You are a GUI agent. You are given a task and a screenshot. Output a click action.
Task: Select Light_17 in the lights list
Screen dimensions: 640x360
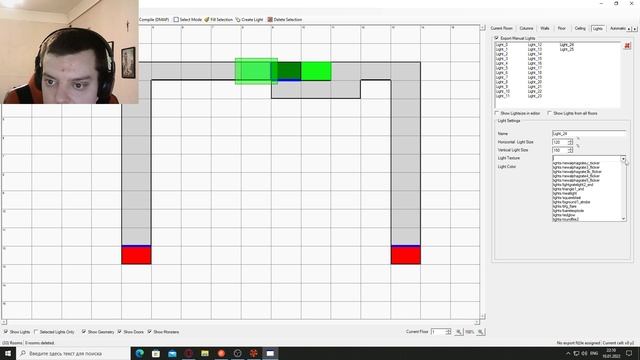click(x=535, y=68)
